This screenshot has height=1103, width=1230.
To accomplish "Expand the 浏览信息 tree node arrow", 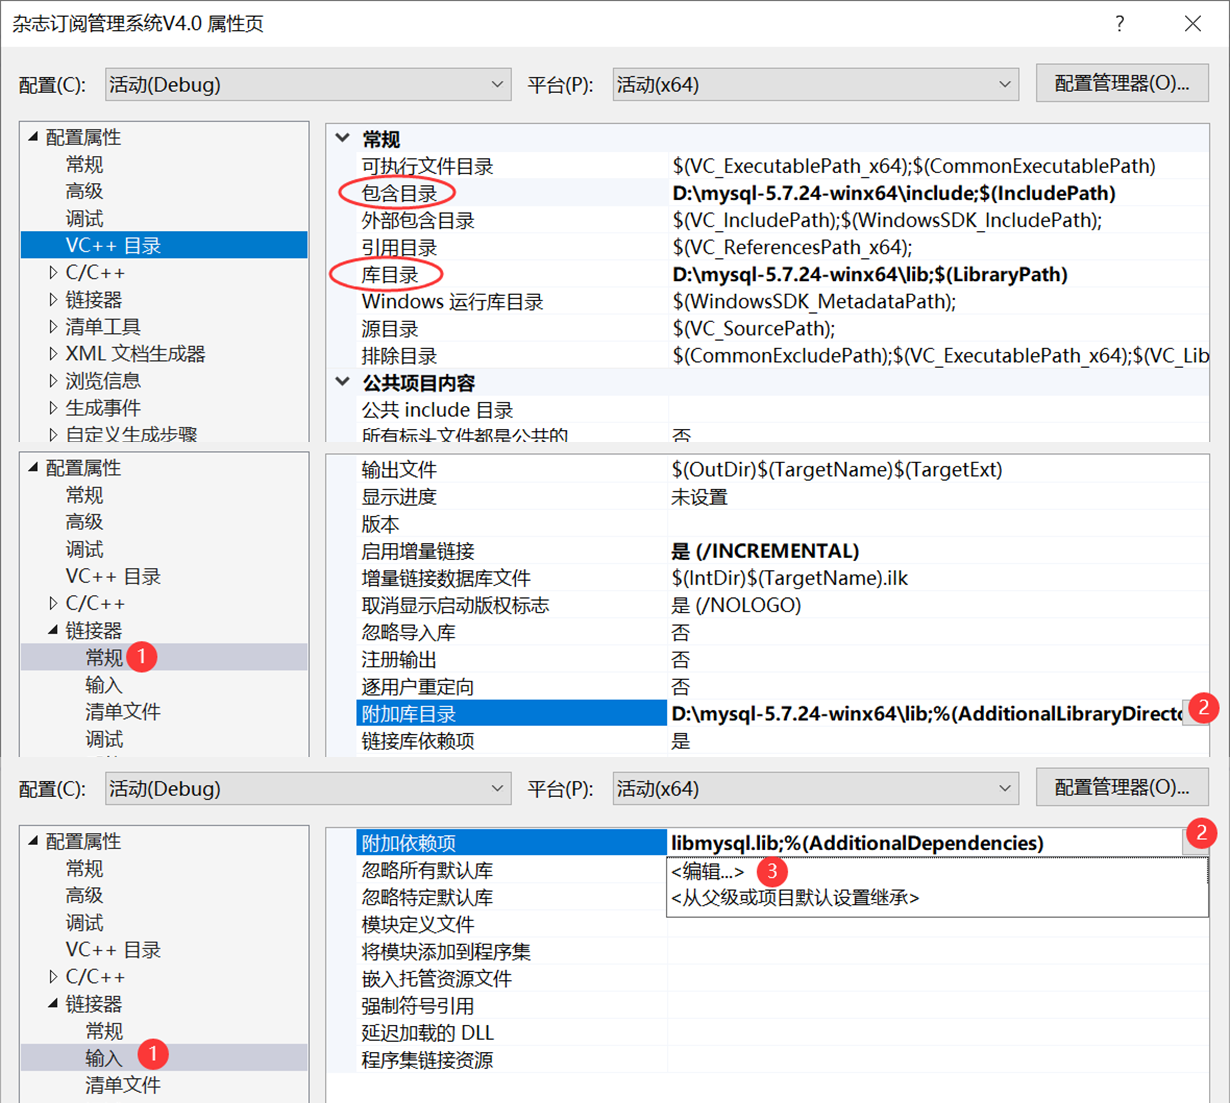I will pyautogui.click(x=53, y=380).
